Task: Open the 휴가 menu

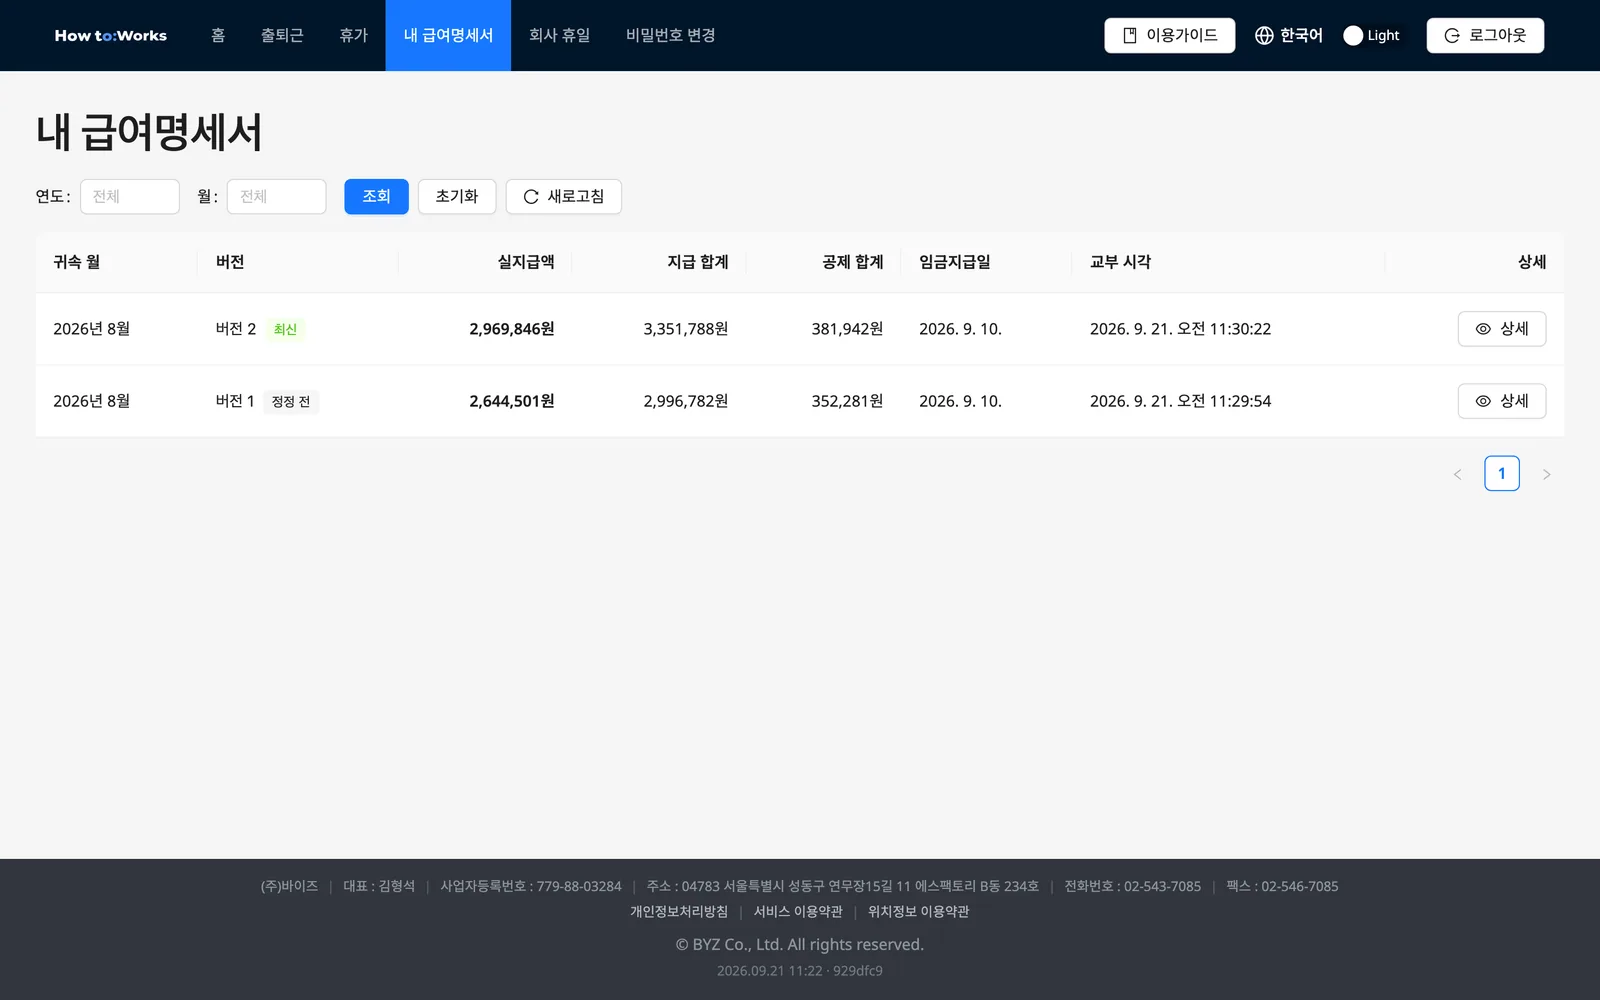Action: tap(353, 35)
